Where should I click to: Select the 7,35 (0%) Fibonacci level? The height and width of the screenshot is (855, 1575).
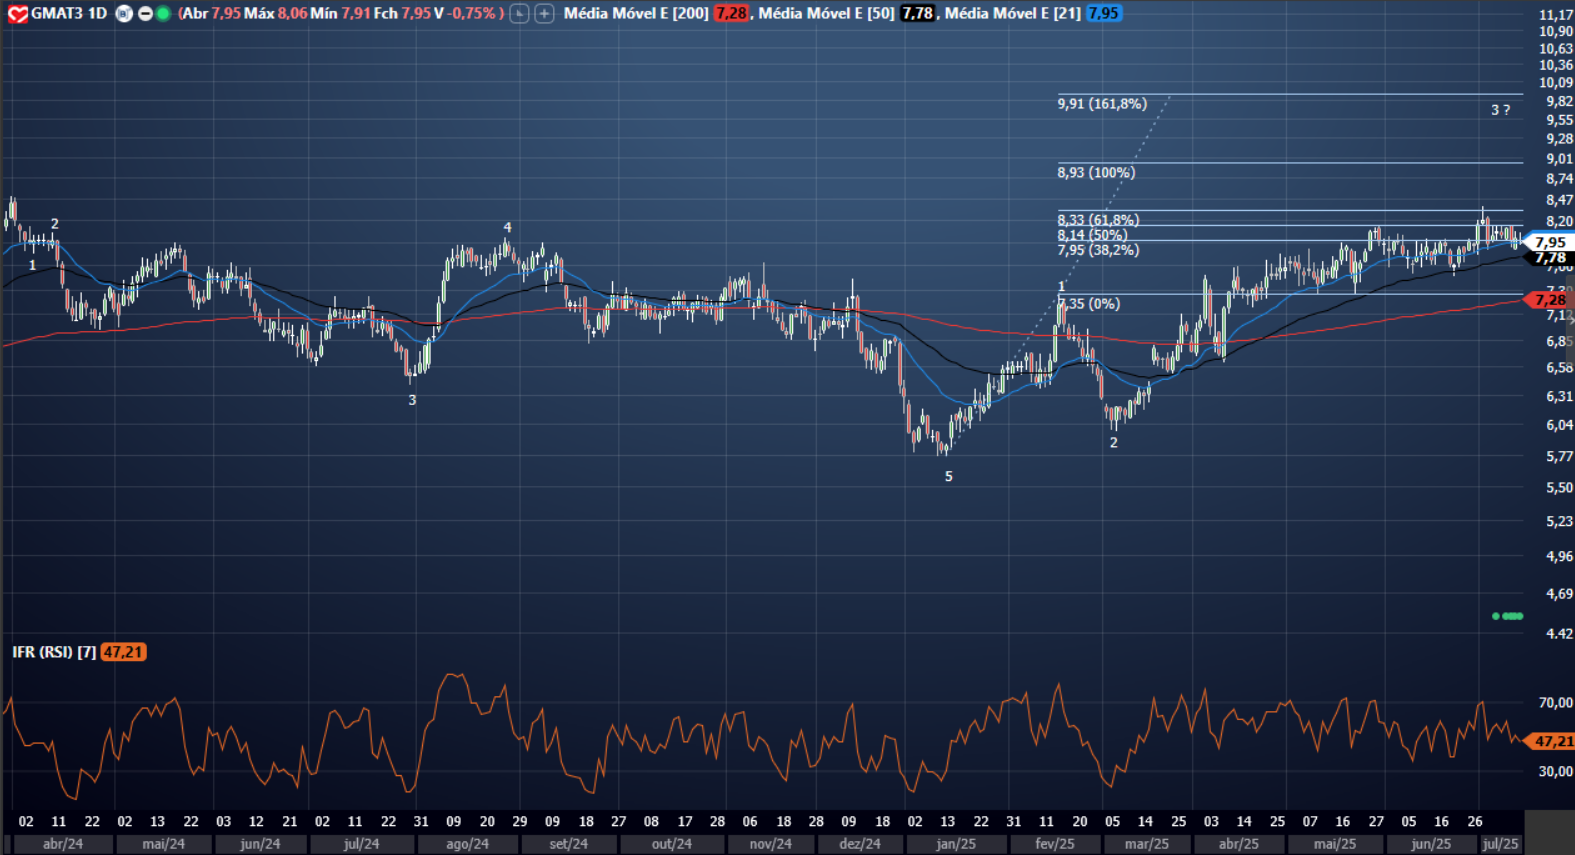coord(1089,304)
